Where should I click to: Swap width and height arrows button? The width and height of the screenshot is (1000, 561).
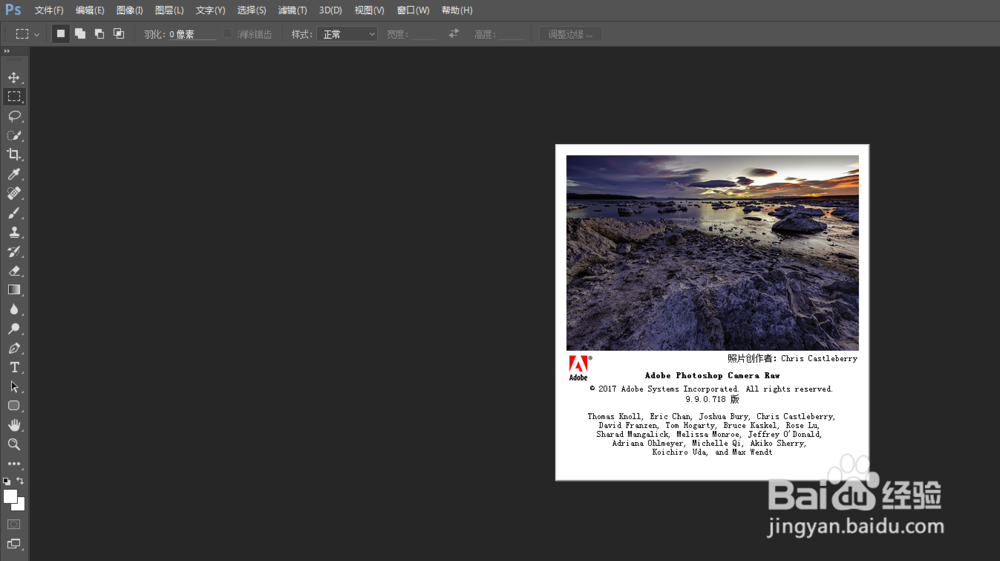coord(453,33)
